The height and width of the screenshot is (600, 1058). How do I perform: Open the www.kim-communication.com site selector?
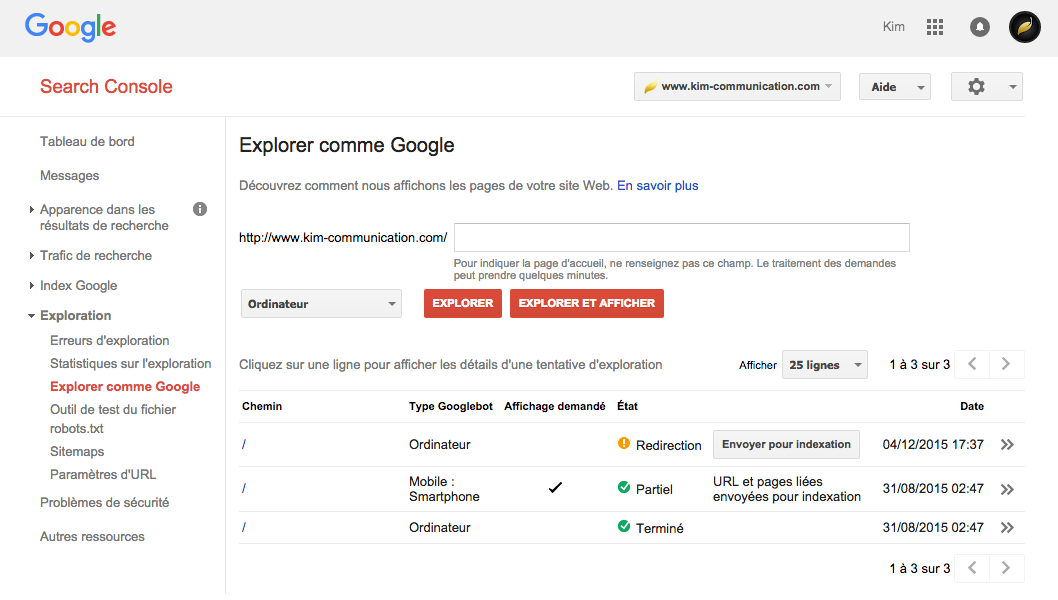click(737, 87)
